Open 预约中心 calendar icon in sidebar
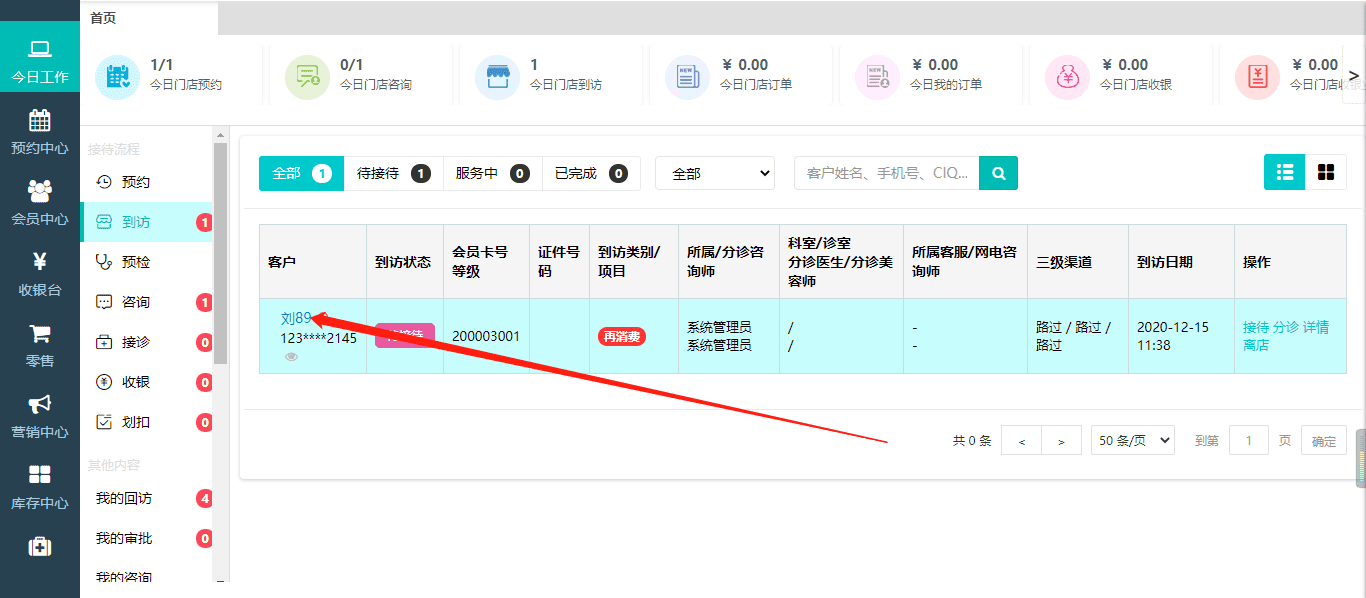Image resolution: width=1366 pixels, height=598 pixels. (40, 122)
